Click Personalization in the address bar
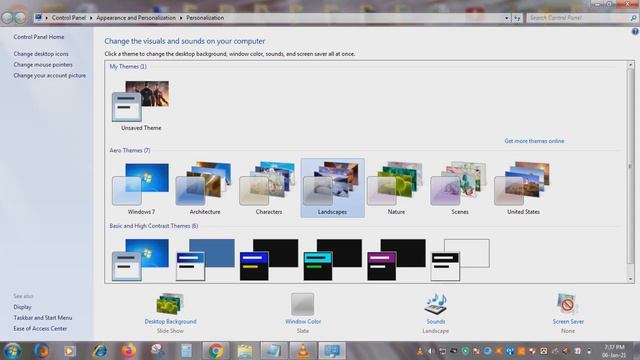 pos(205,18)
